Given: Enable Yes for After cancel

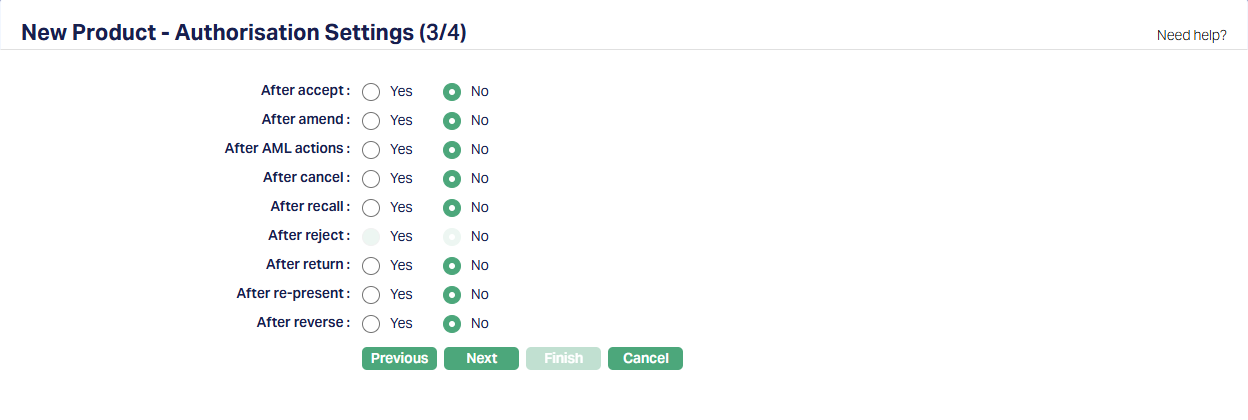Looking at the screenshot, I should tap(371, 179).
